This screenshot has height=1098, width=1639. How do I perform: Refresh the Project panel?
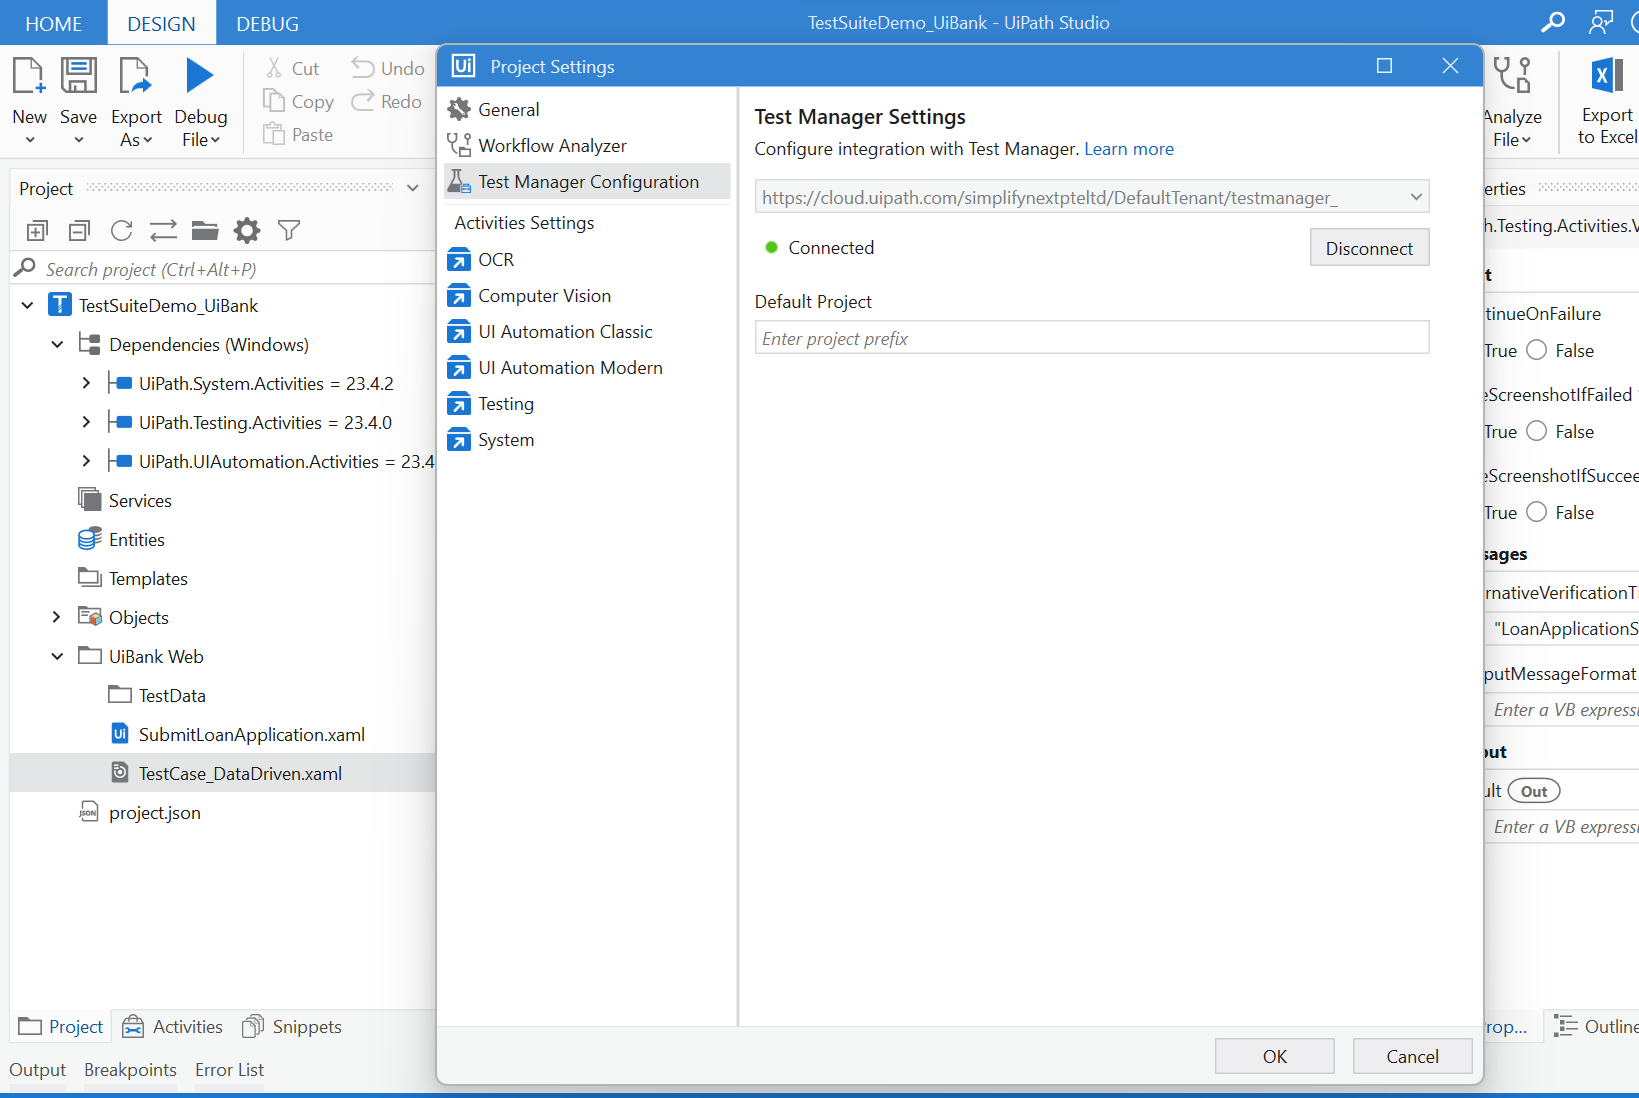pyautogui.click(x=121, y=231)
